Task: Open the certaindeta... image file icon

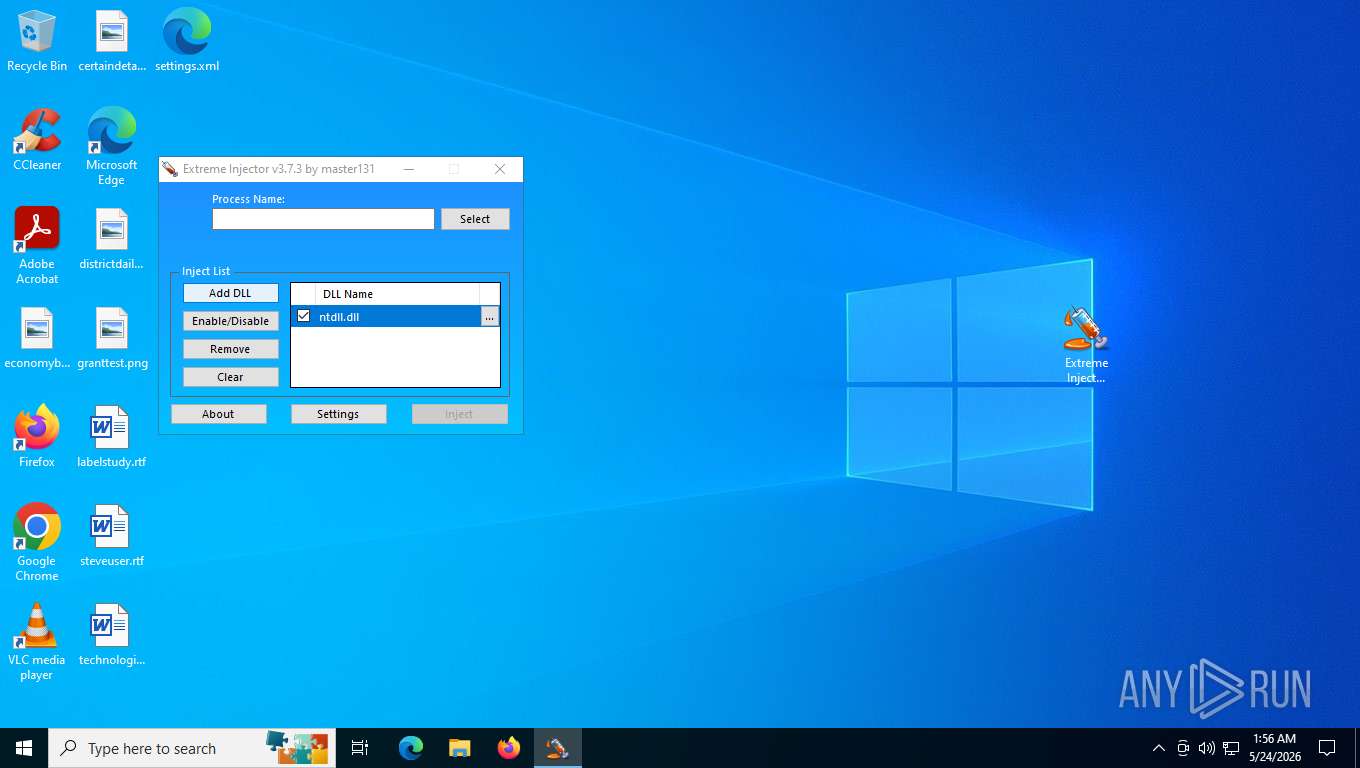Action: 112,41
